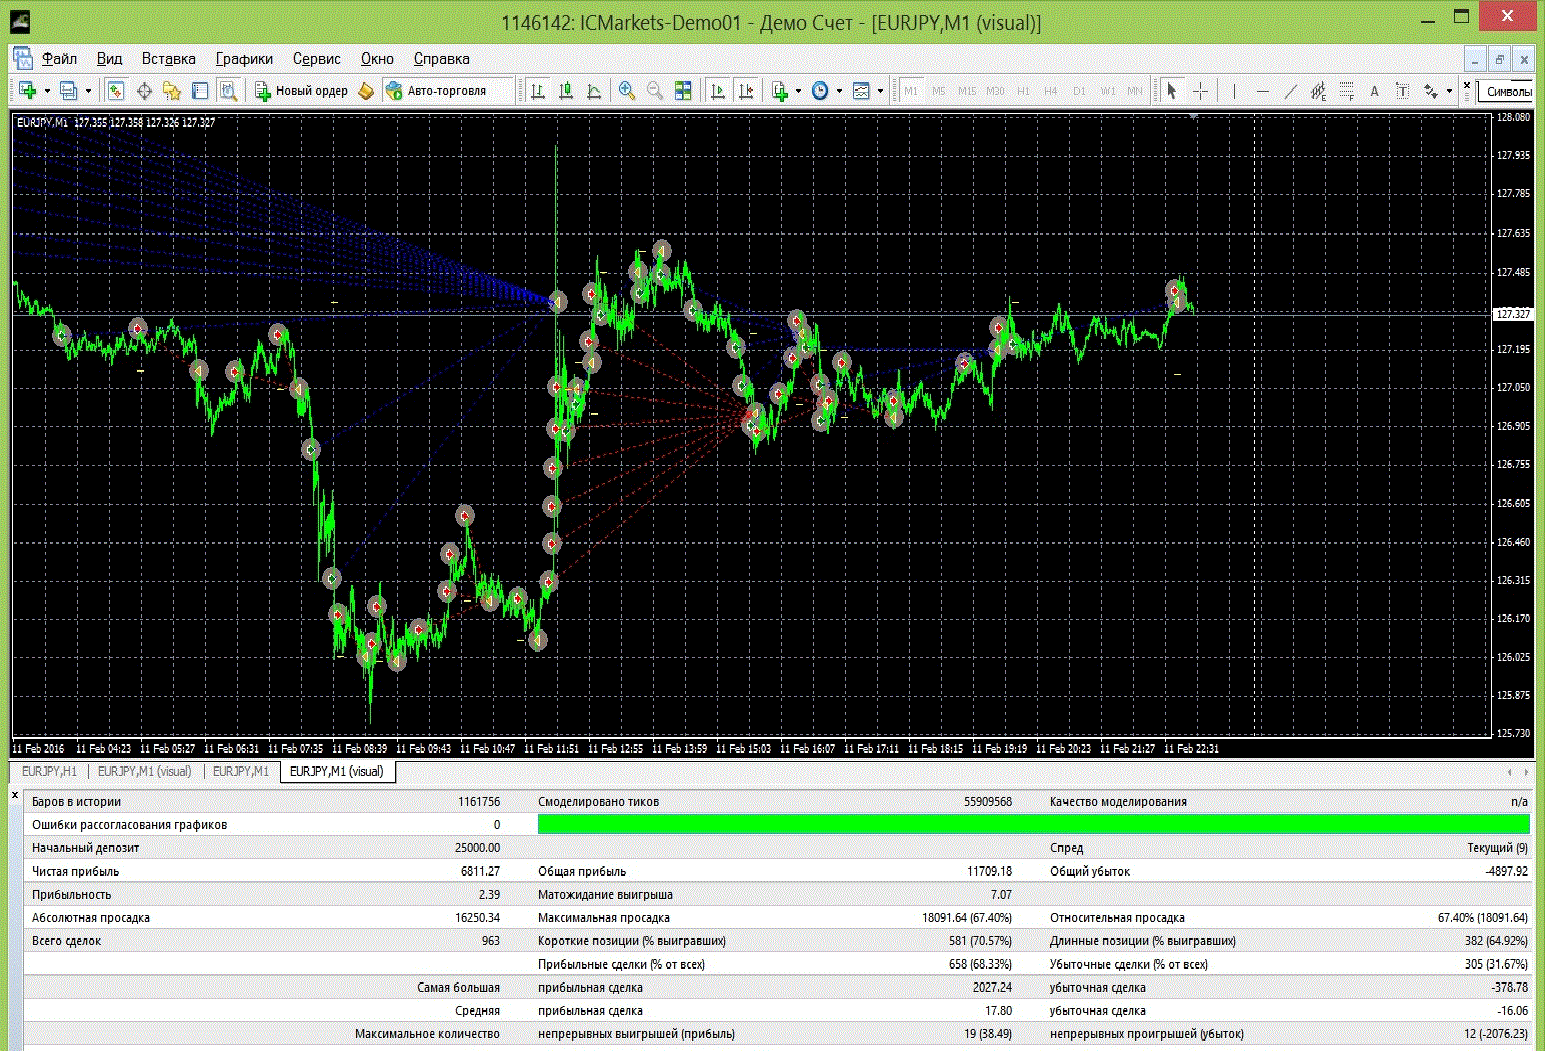The image size is (1545, 1051).
Task: Click the 'Чистая прибыль' value 6811.27
Action: pyautogui.click(x=480, y=871)
